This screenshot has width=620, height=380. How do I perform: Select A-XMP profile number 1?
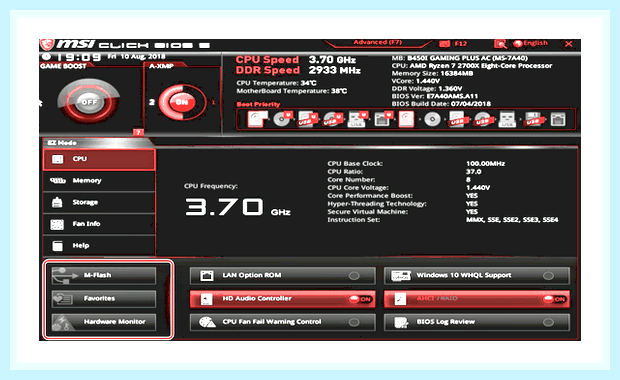214,102
